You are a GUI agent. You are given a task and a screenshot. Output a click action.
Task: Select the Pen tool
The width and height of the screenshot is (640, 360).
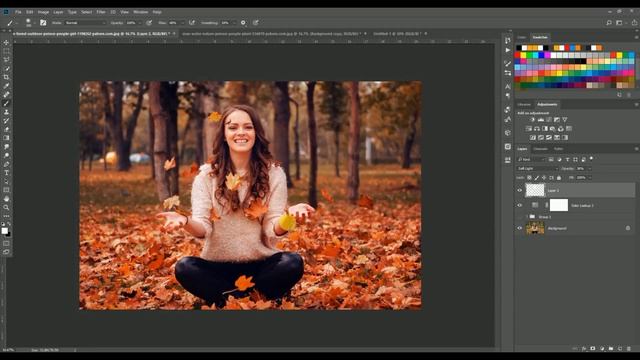click(x=6, y=164)
